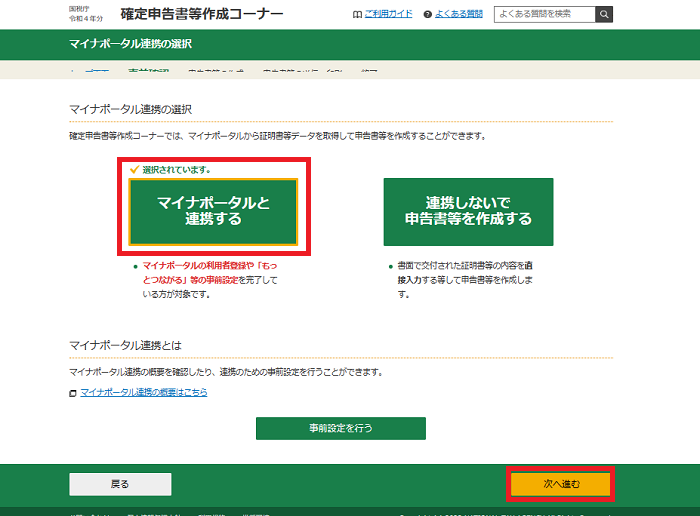This screenshot has height=516, width=700.
Task: Open the よくある質問 link
Action: pyautogui.click(x=459, y=15)
